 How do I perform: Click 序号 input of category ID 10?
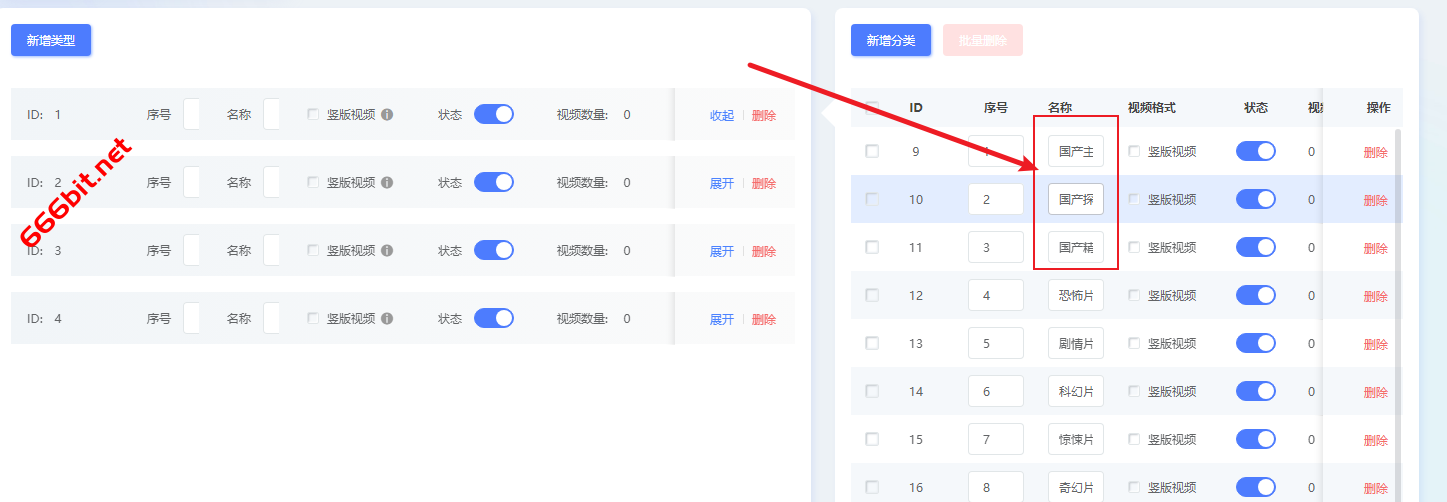(995, 199)
